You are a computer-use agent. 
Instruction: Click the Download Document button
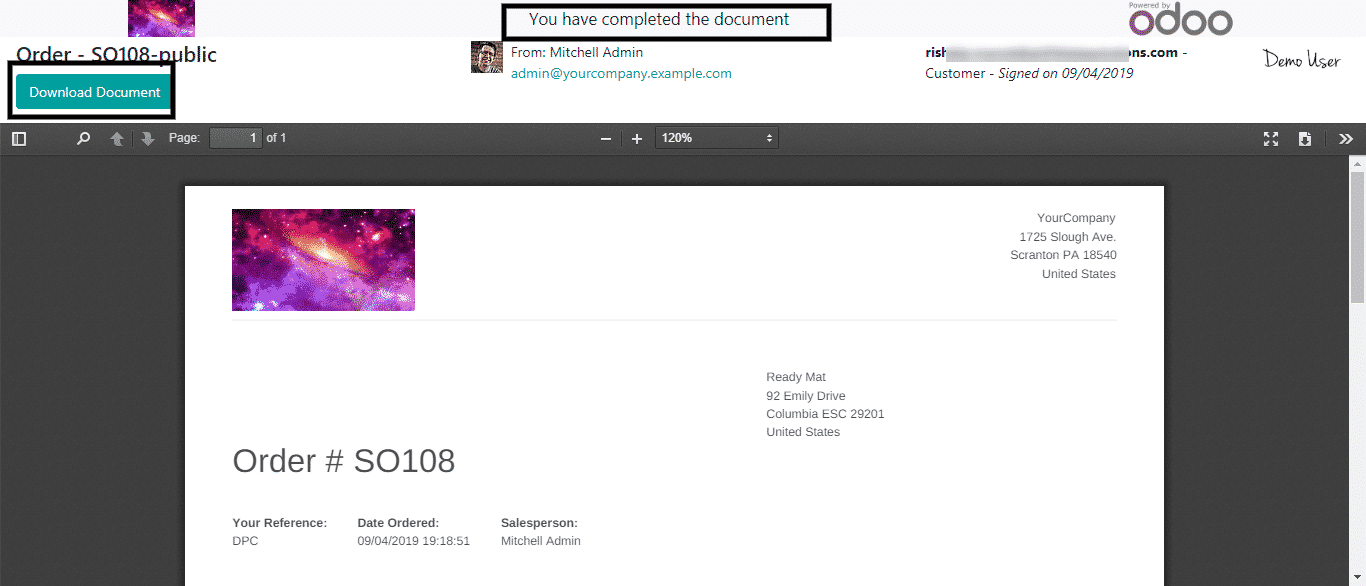point(94,92)
